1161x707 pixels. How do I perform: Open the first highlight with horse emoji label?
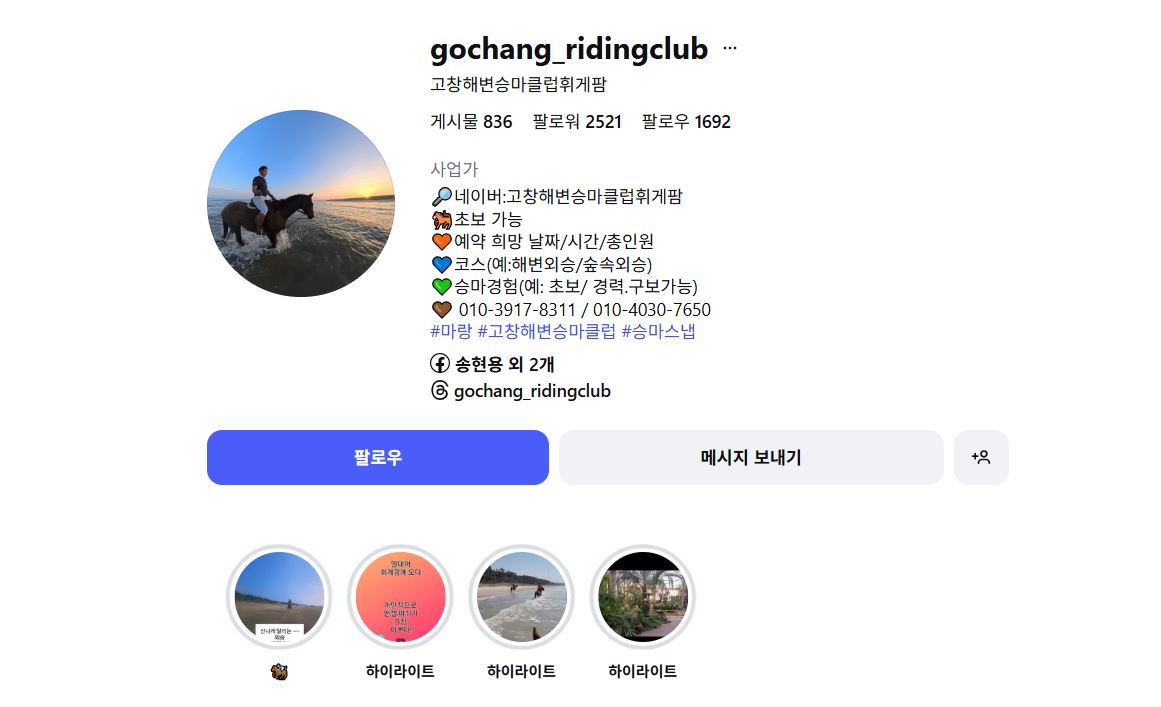tap(279, 597)
